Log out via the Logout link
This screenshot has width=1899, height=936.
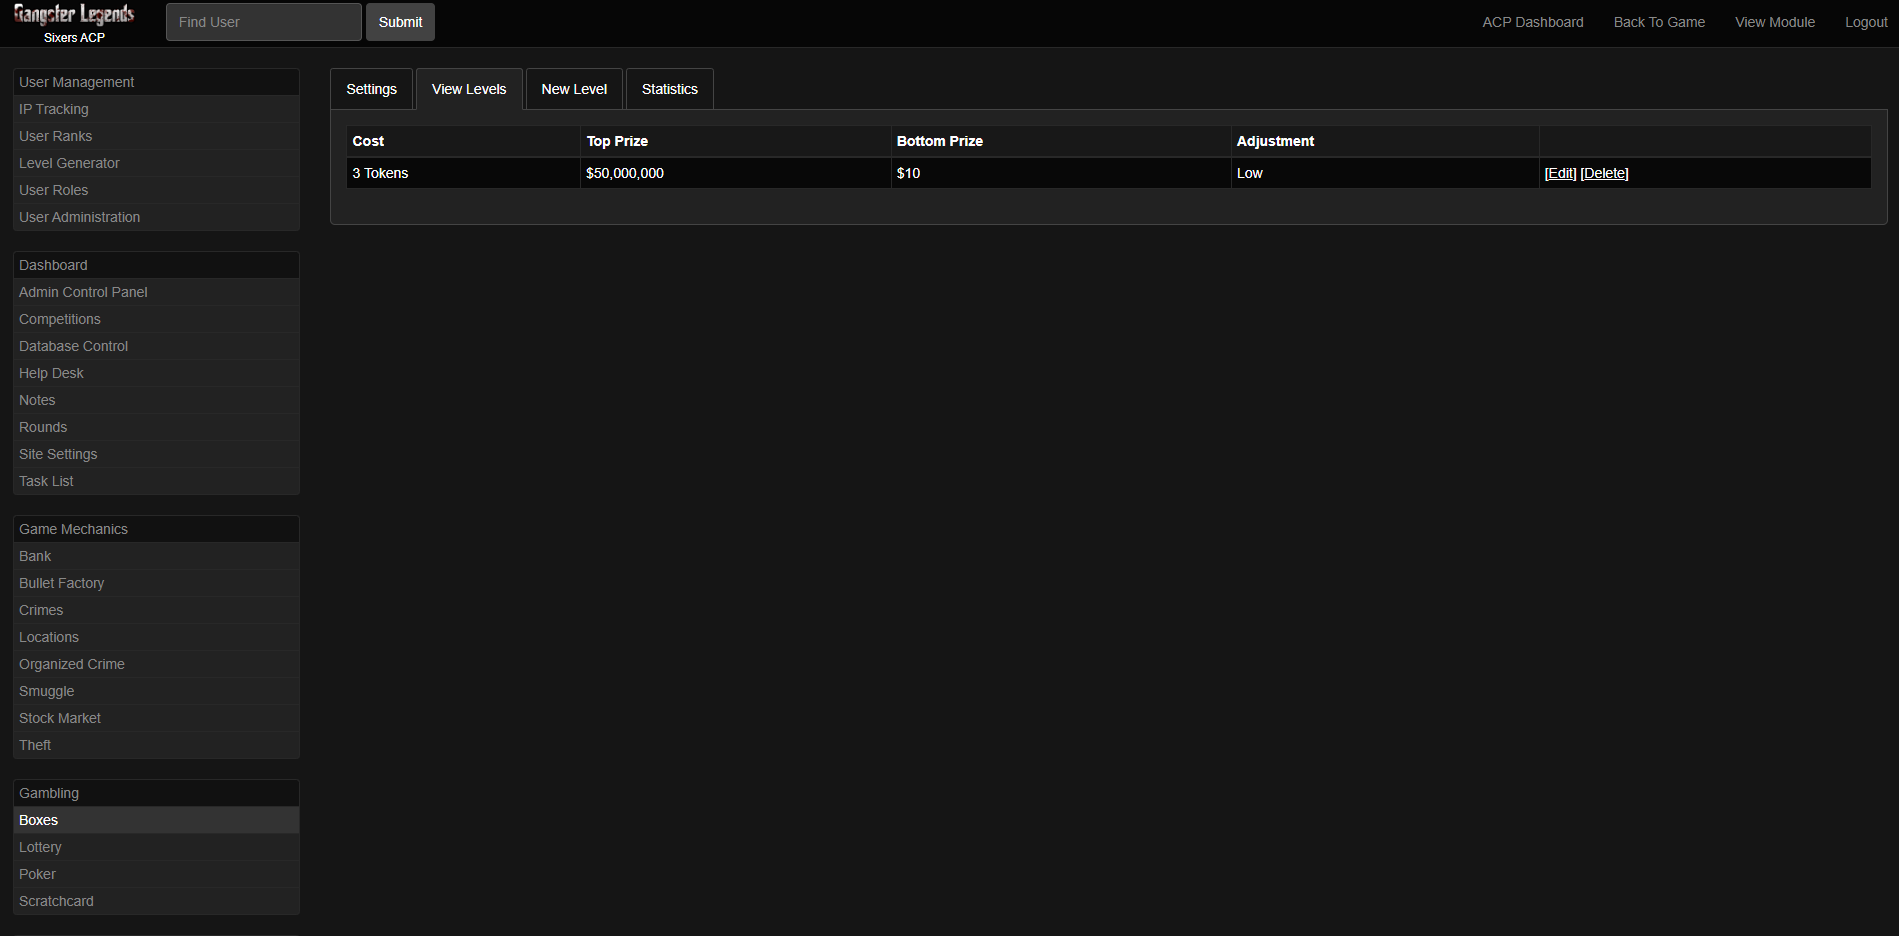1865,22
